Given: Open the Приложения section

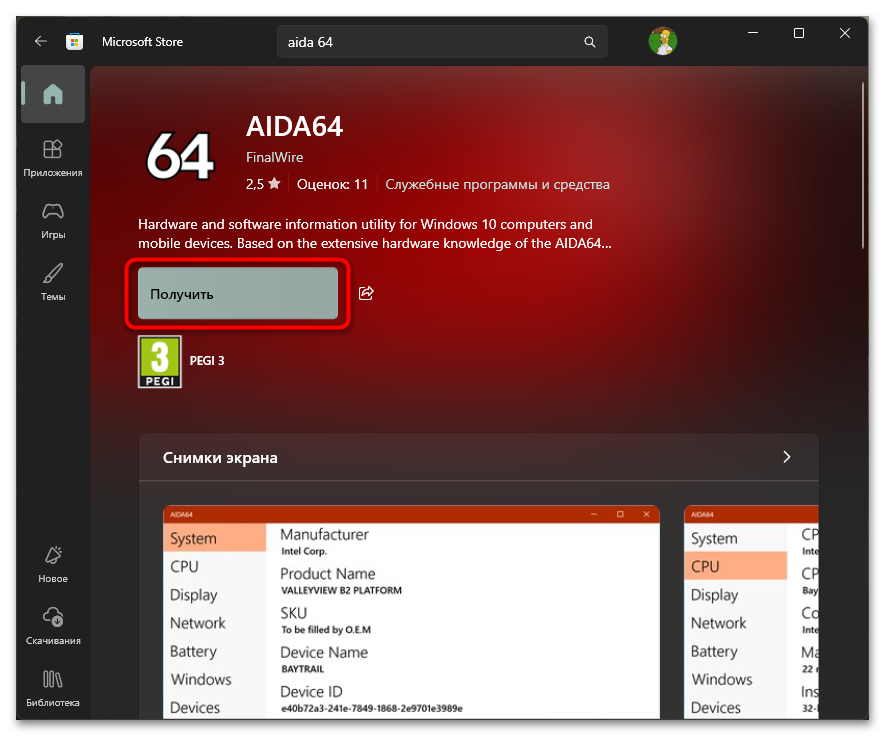Looking at the screenshot, I should (x=53, y=159).
